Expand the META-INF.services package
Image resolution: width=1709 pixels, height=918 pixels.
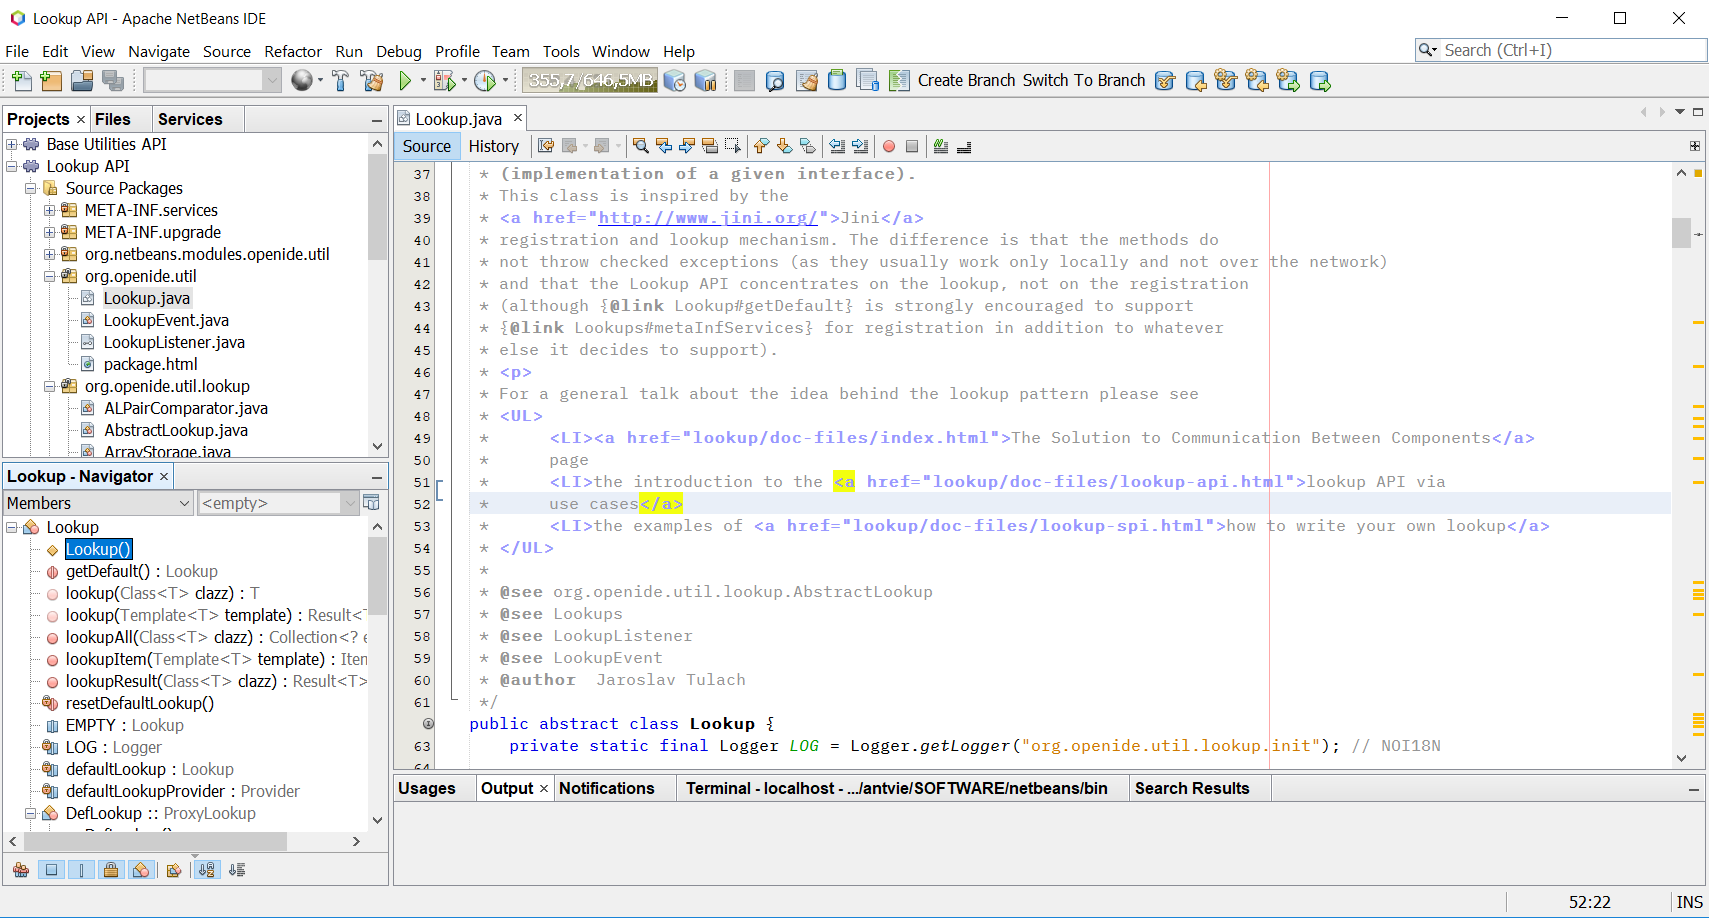(x=50, y=210)
